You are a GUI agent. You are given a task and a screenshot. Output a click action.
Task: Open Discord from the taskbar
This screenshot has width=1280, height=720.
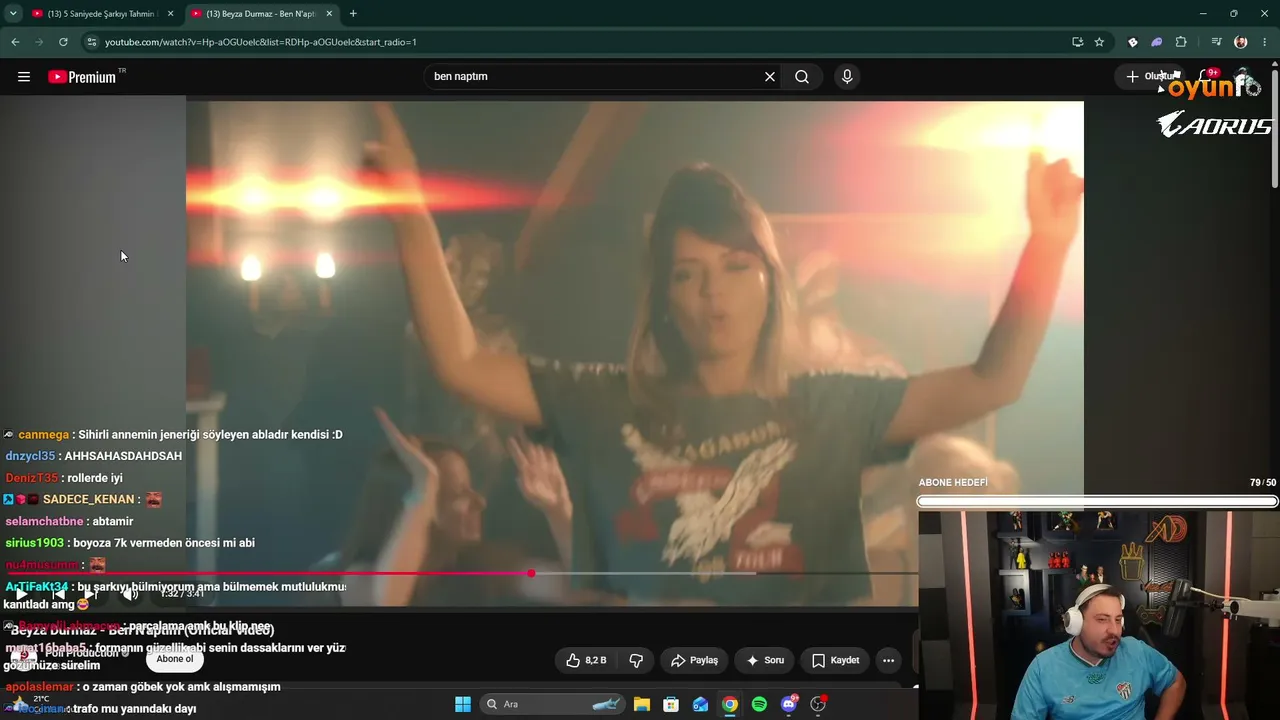(789, 704)
